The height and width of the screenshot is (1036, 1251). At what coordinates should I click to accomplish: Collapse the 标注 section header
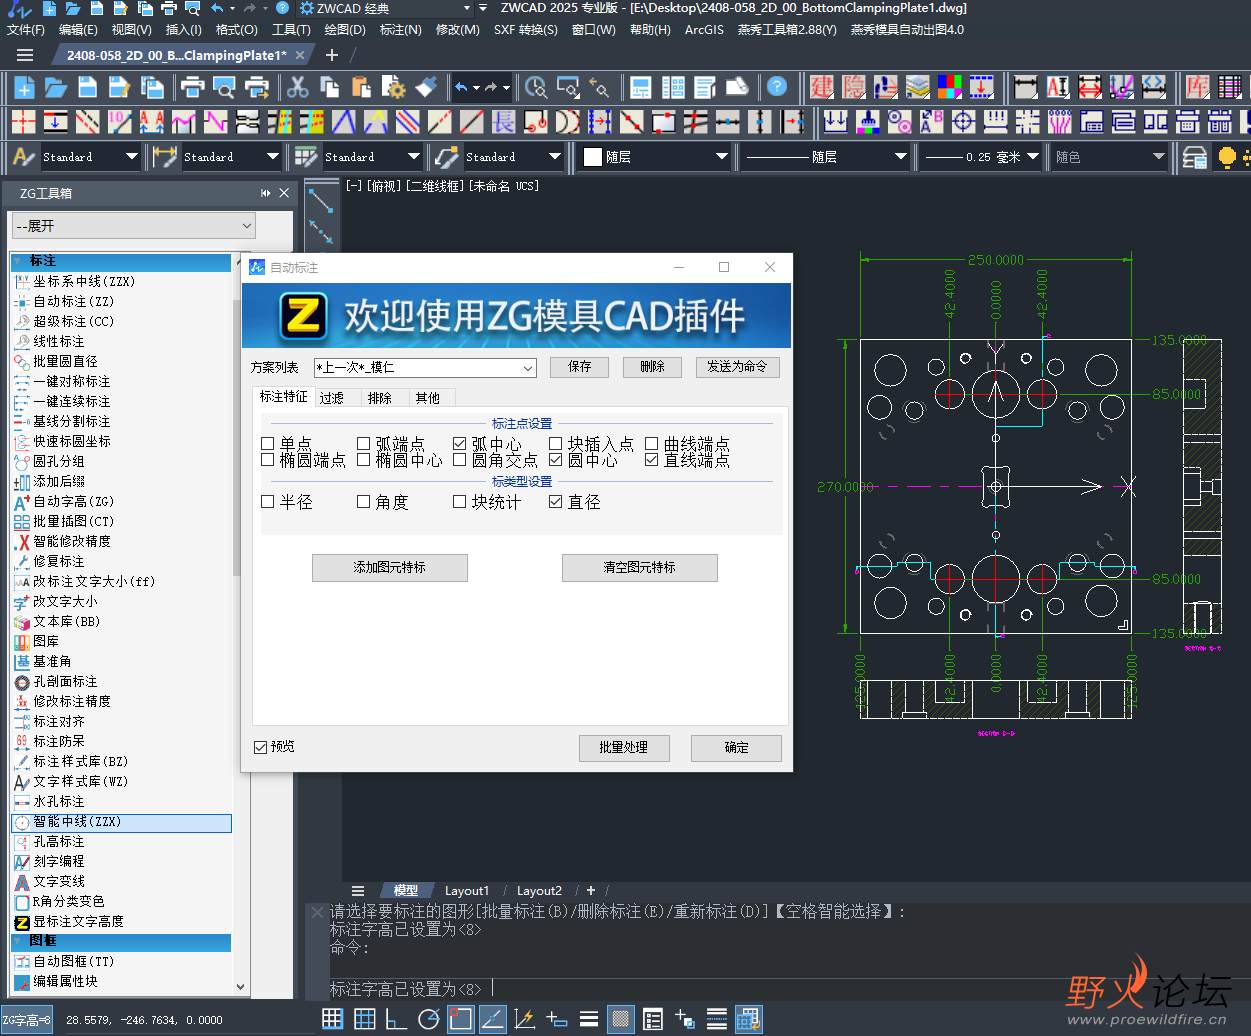[121, 262]
